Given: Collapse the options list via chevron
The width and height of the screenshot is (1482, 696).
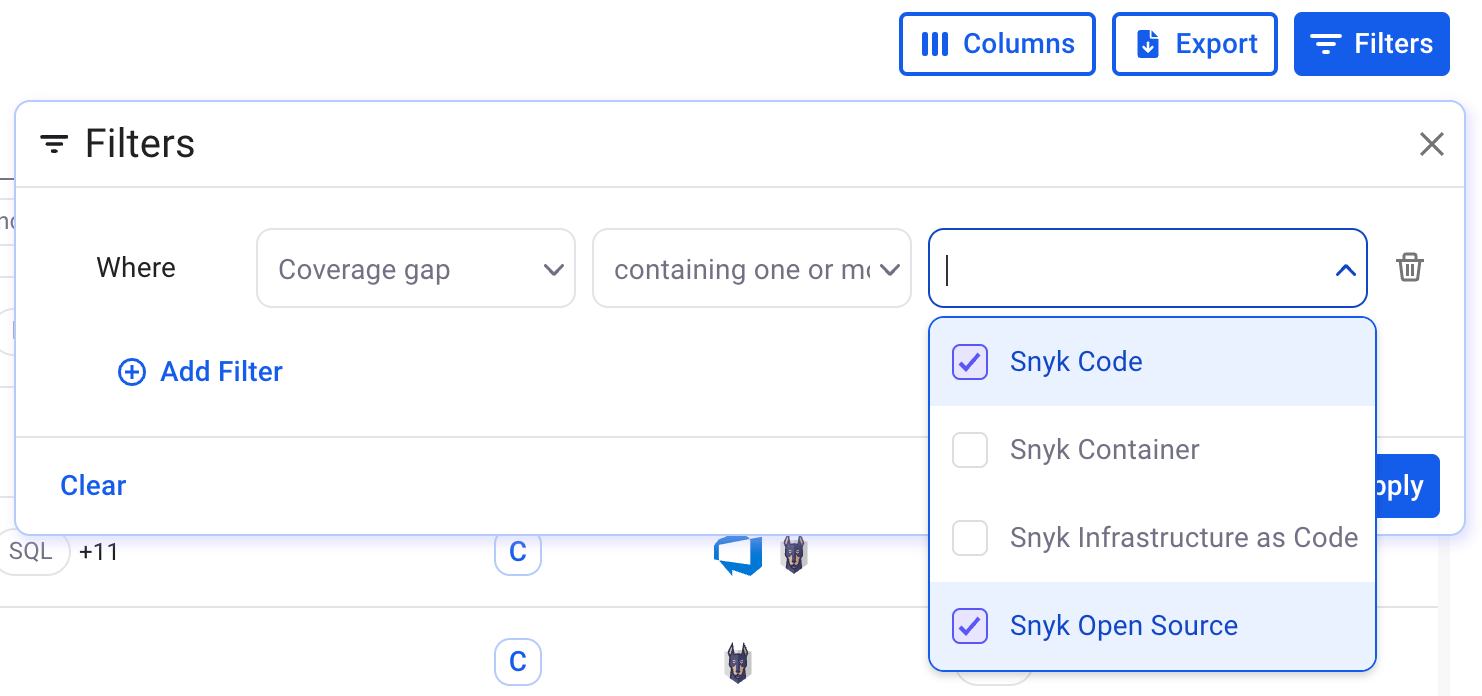Looking at the screenshot, I should pyautogui.click(x=1344, y=268).
